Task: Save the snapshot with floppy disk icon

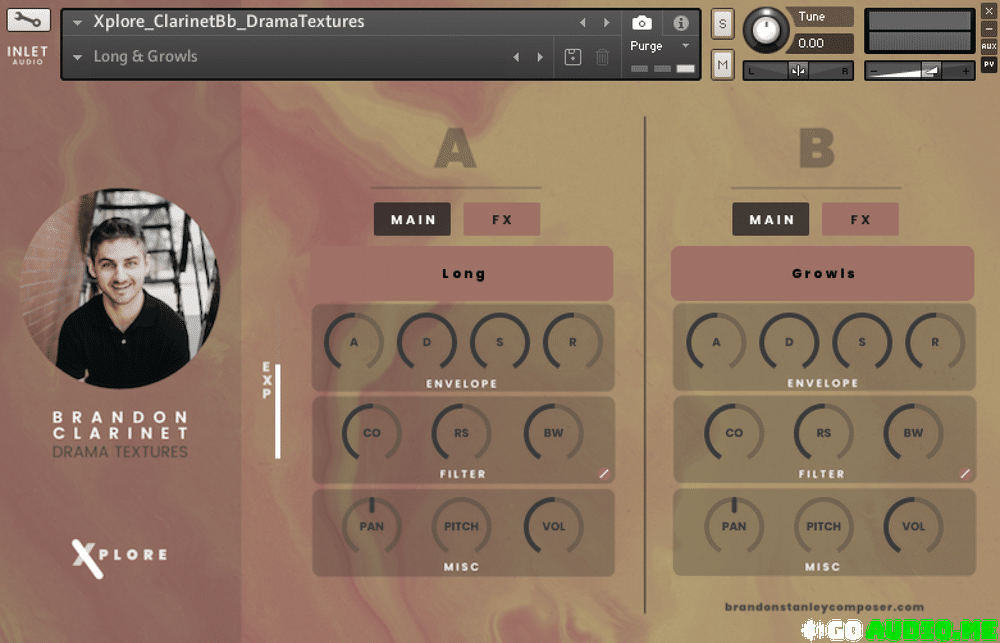Action: pos(572,57)
